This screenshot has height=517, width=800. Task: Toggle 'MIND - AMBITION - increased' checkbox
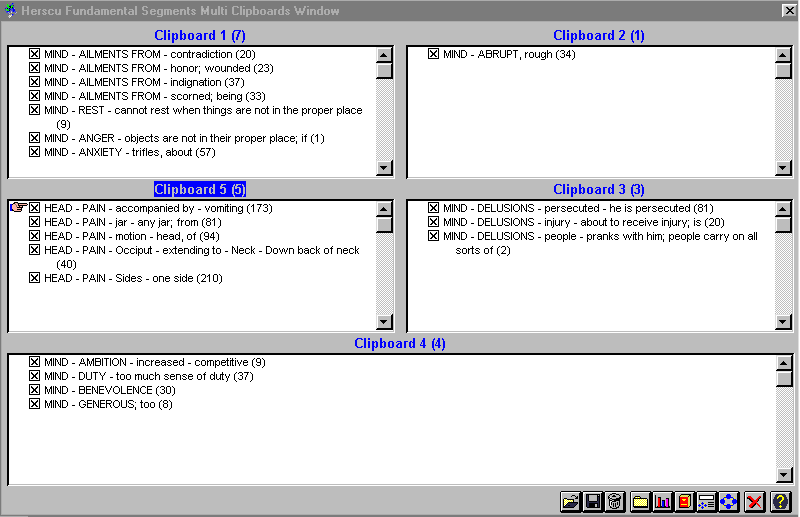[x=34, y=362]
